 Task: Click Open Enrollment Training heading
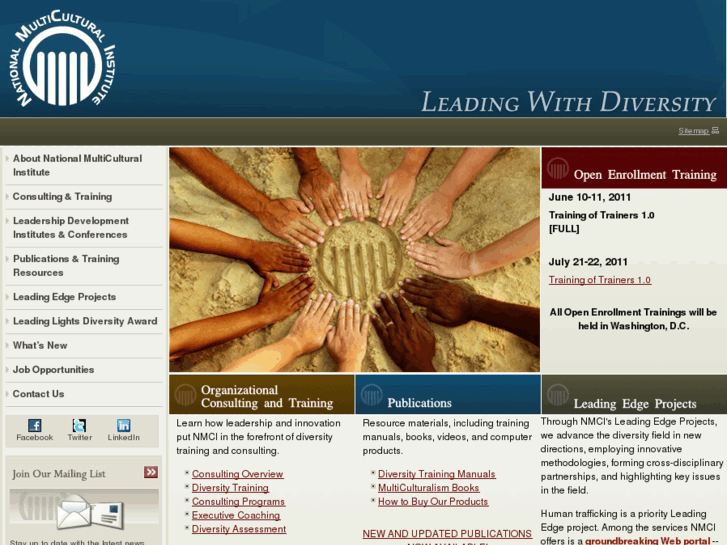click(x=645, y=174)
